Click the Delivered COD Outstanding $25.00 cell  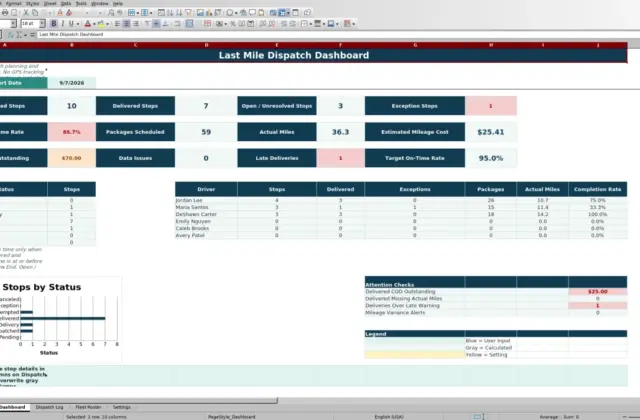point(598,291)
